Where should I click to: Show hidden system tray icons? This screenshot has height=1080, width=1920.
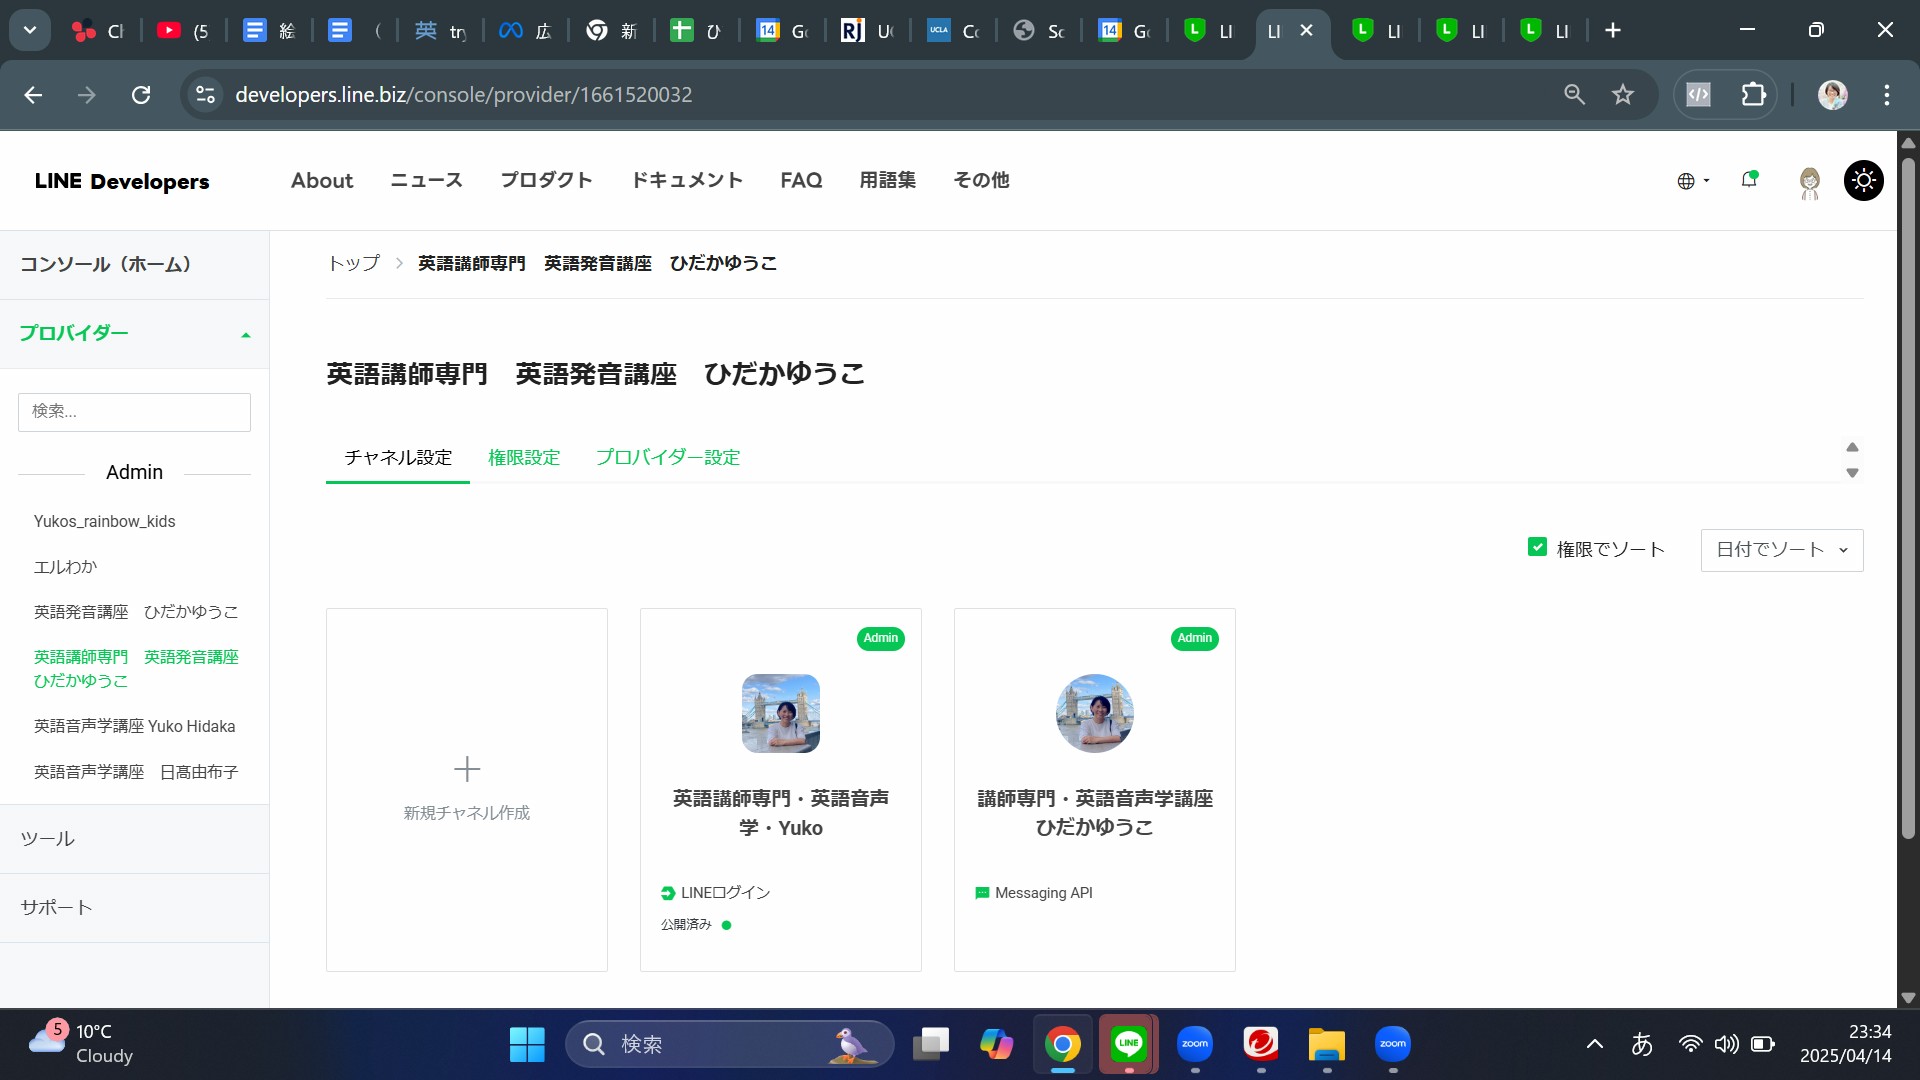[1595, 1045]
